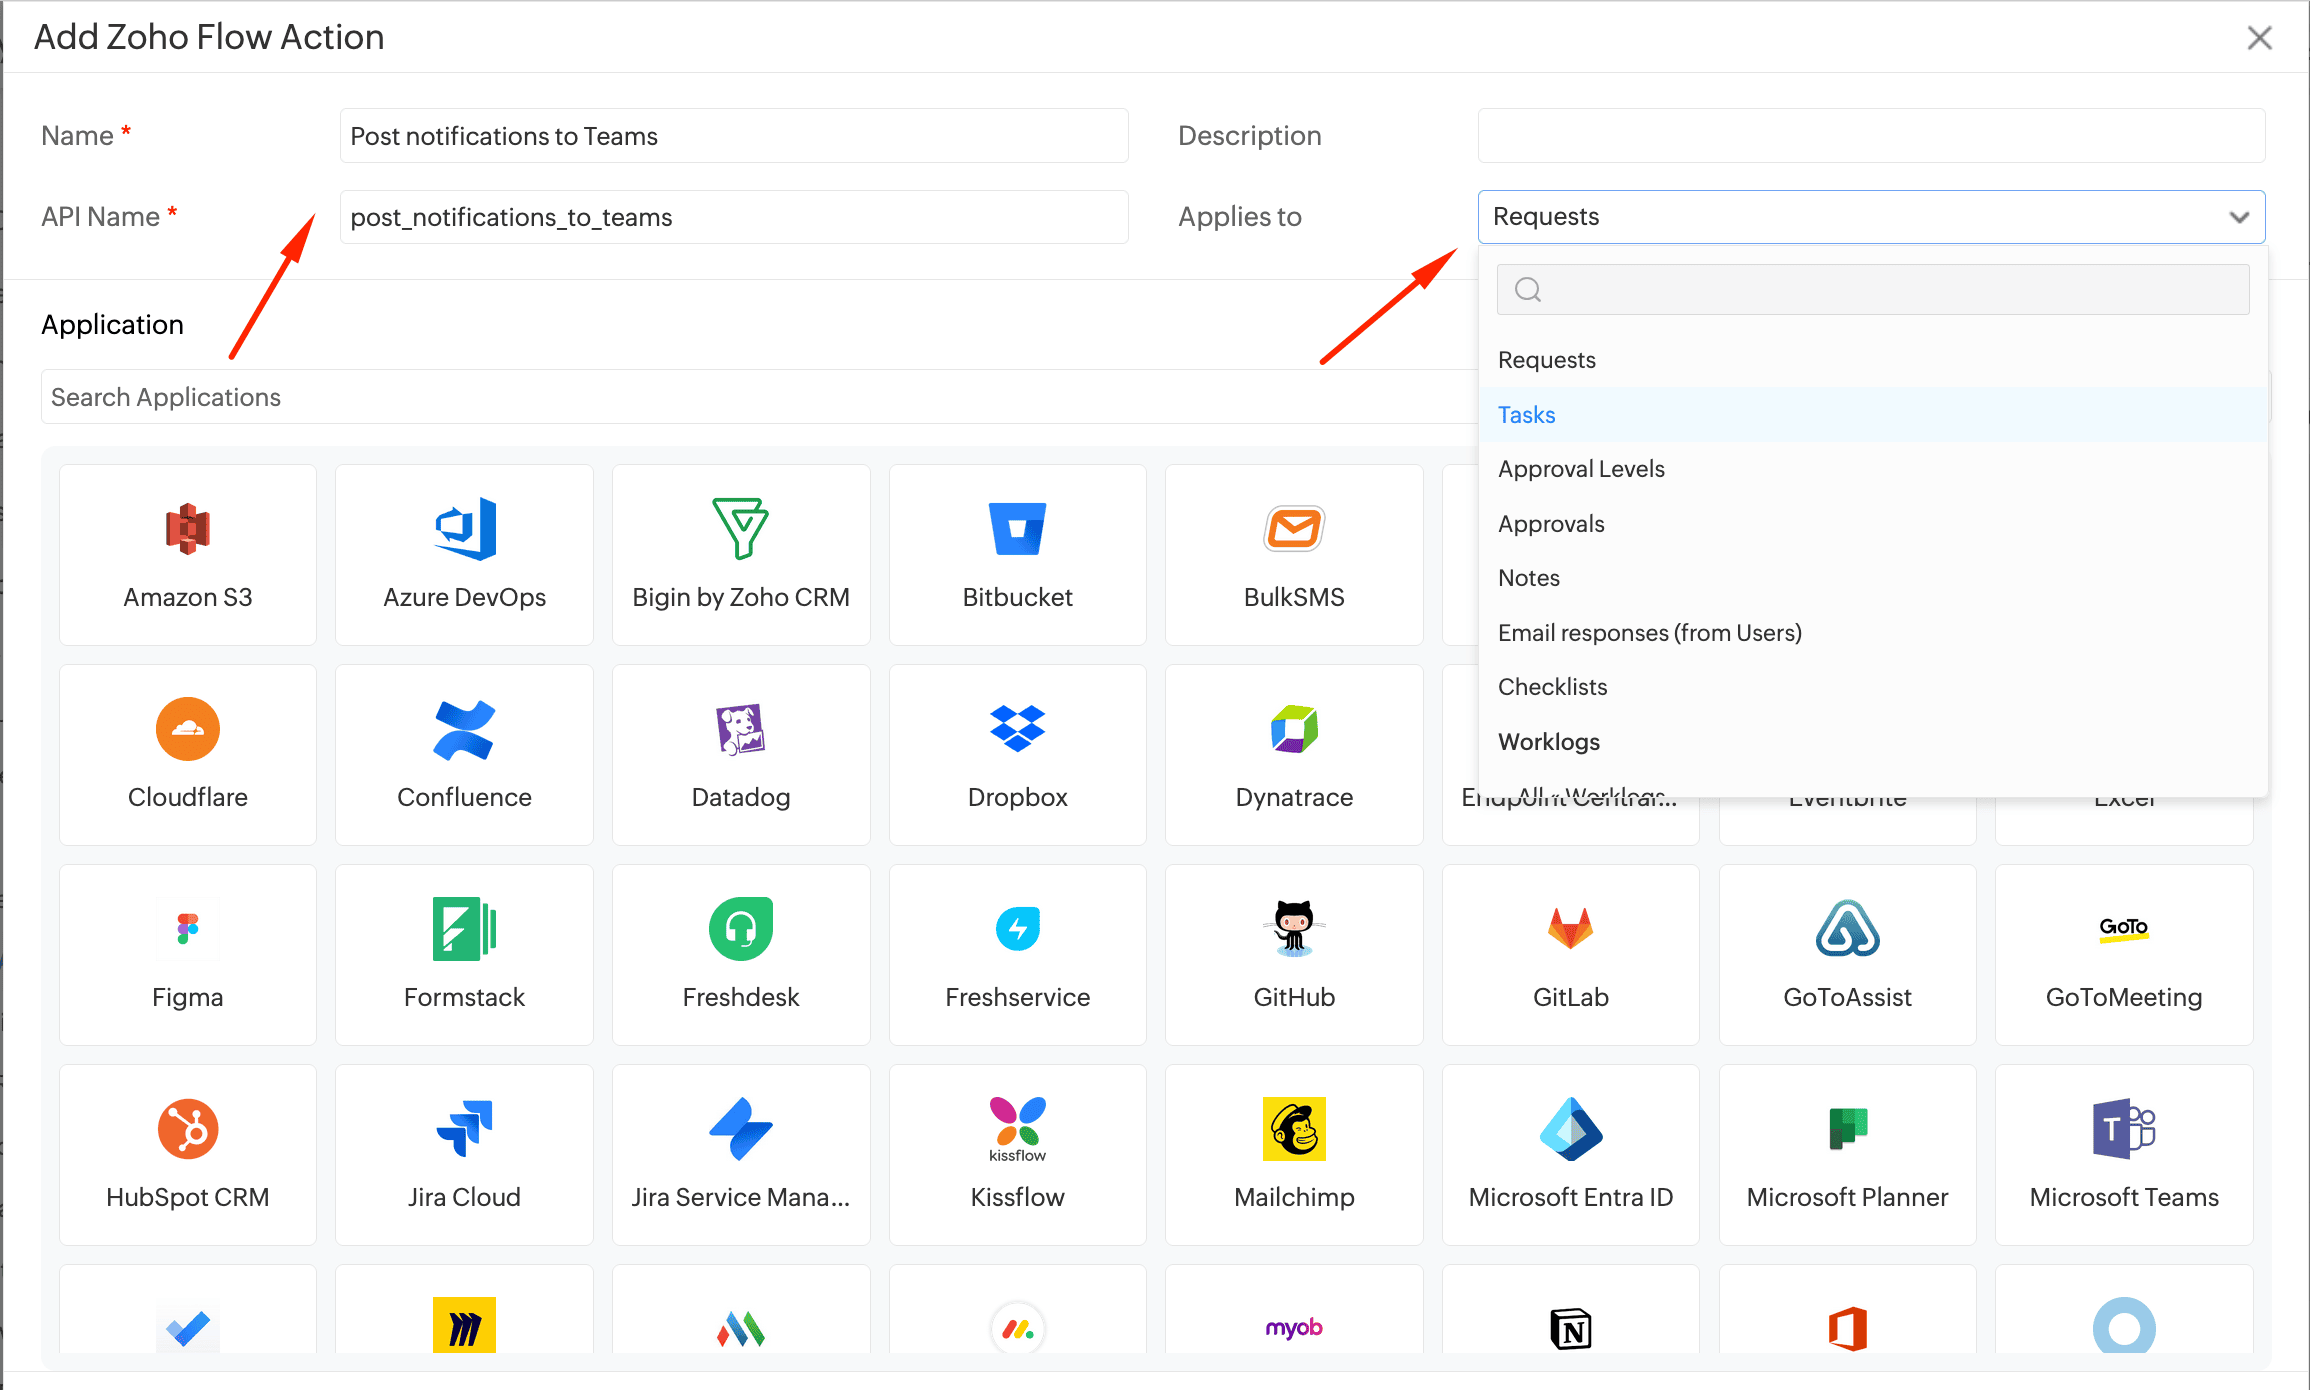Pick the Worklogs dropdown option

pos(1548,742)
